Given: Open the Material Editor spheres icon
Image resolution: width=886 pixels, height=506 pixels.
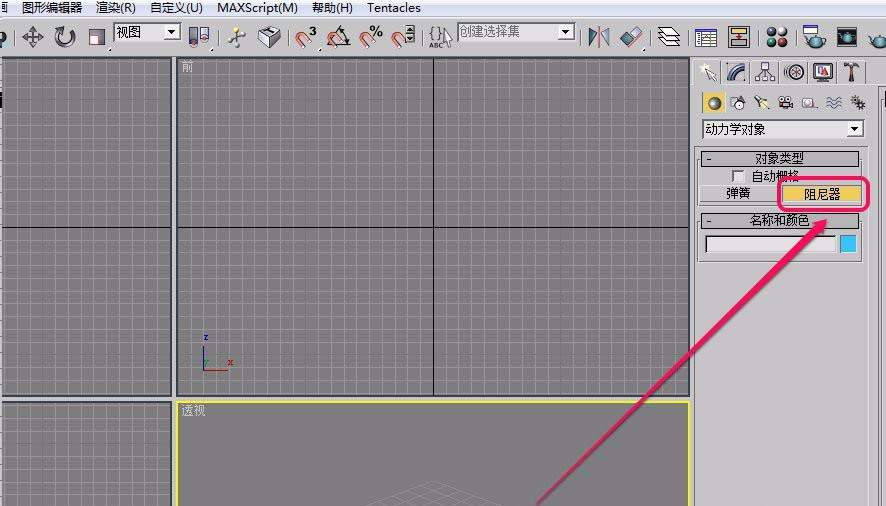Looking at the screenshot, I should click(x=777, y=37).
